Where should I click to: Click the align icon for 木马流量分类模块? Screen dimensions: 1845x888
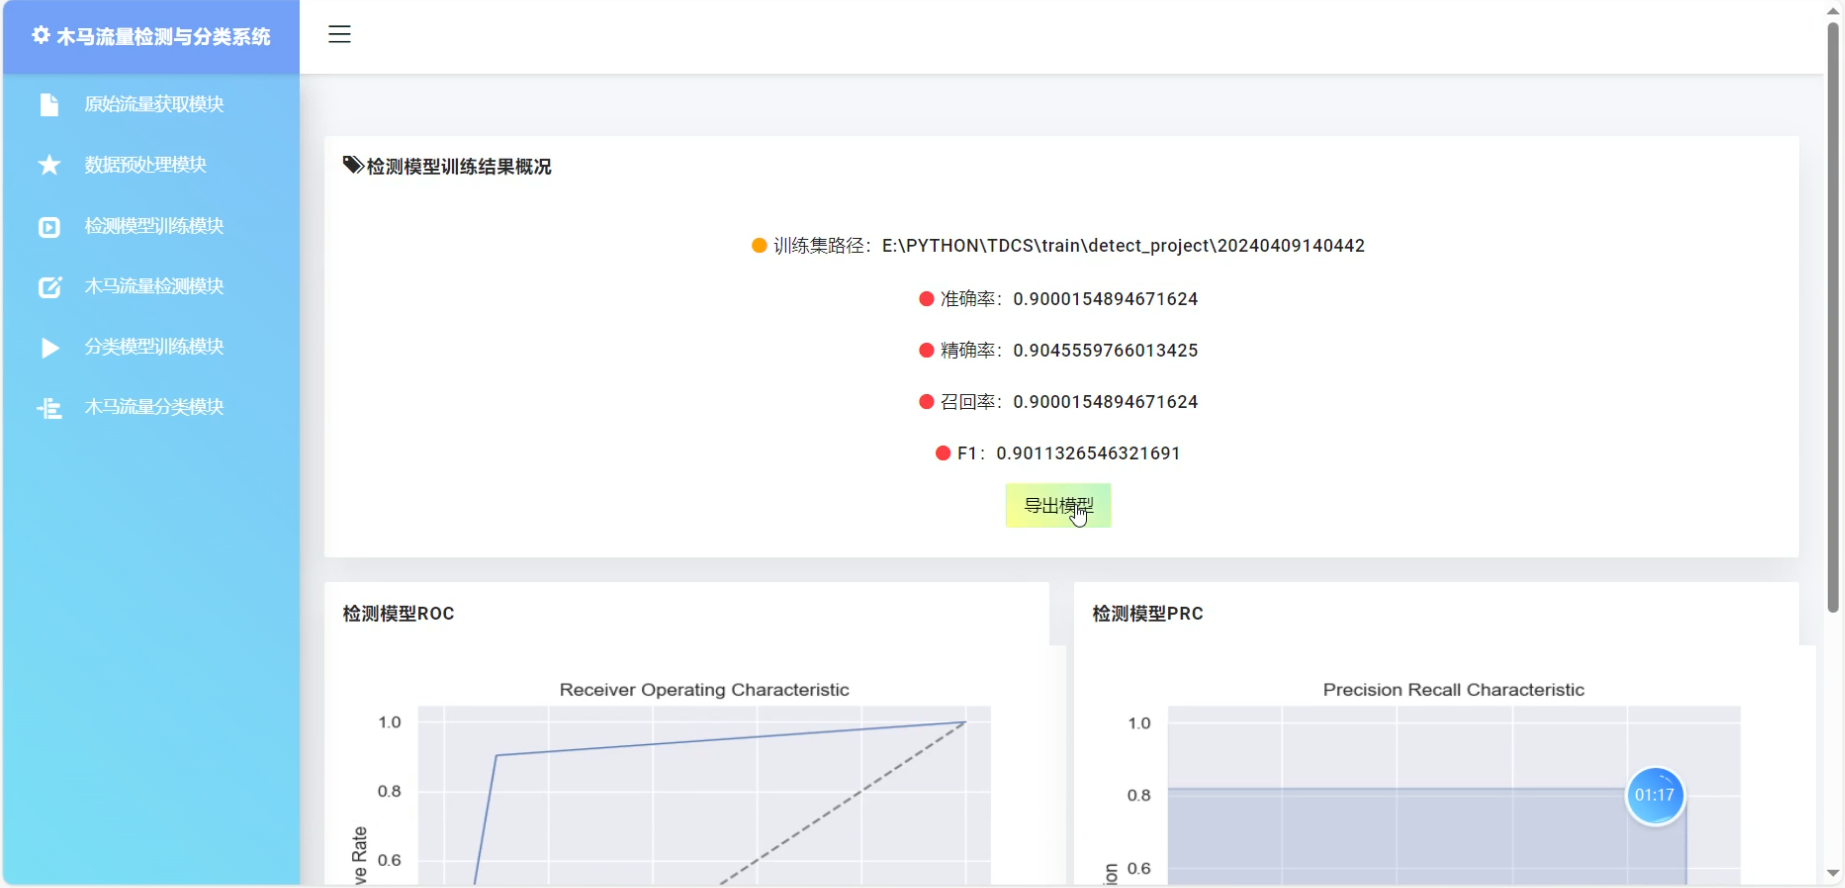coord(49,408)
